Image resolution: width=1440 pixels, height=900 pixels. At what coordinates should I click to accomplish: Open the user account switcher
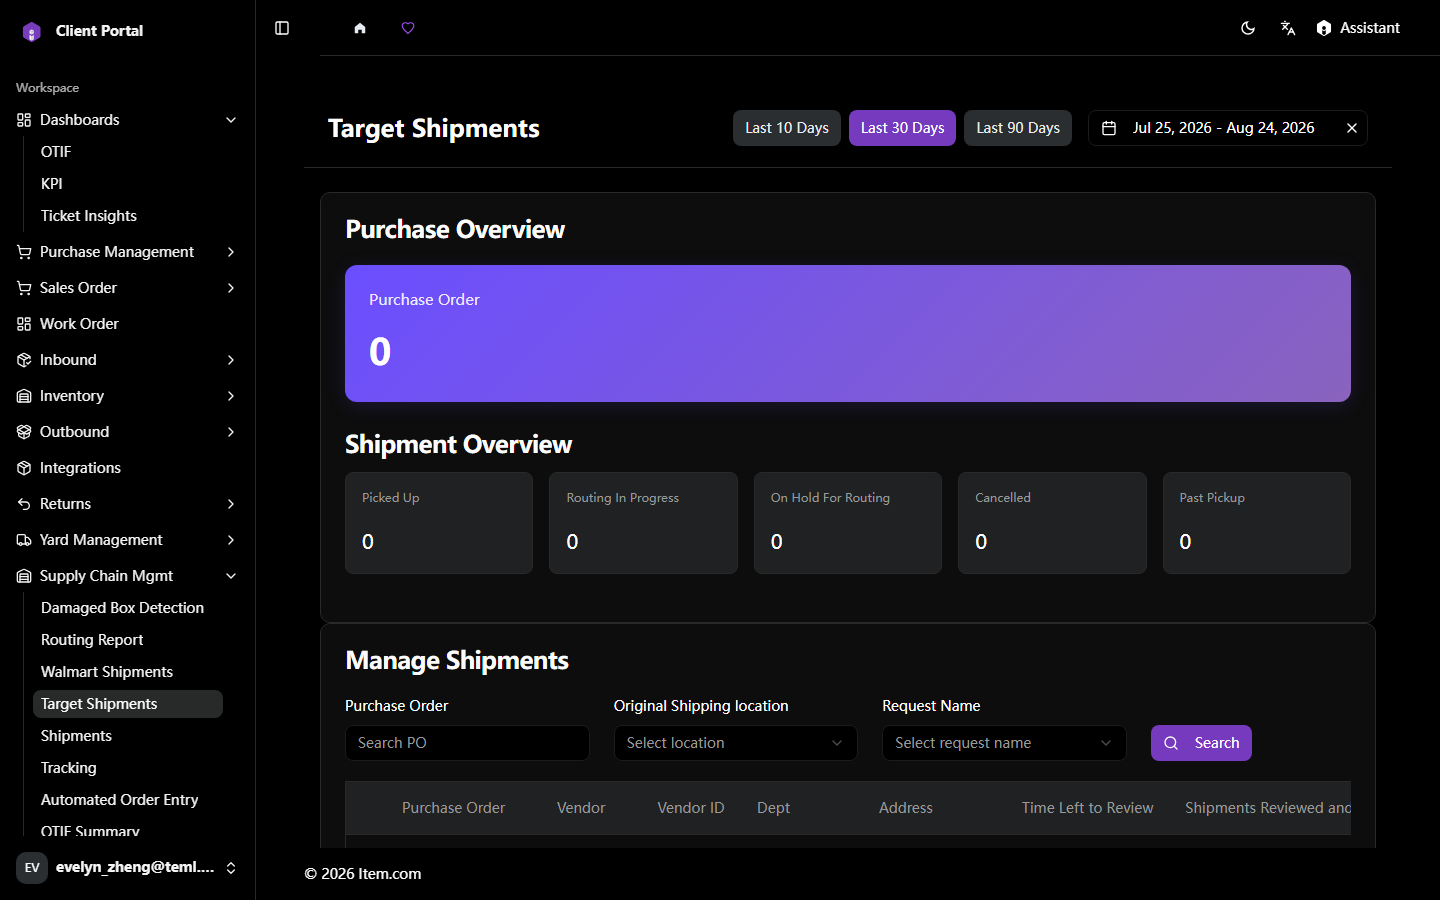127,868
